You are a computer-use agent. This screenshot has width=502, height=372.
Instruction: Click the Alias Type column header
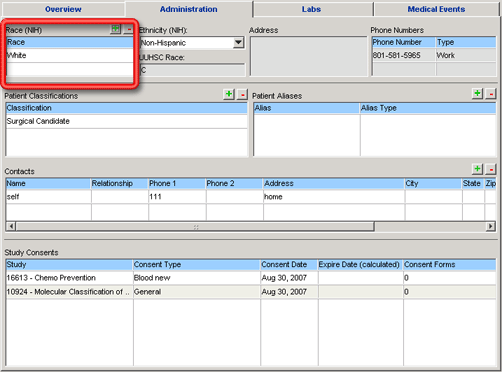[428, 108]
